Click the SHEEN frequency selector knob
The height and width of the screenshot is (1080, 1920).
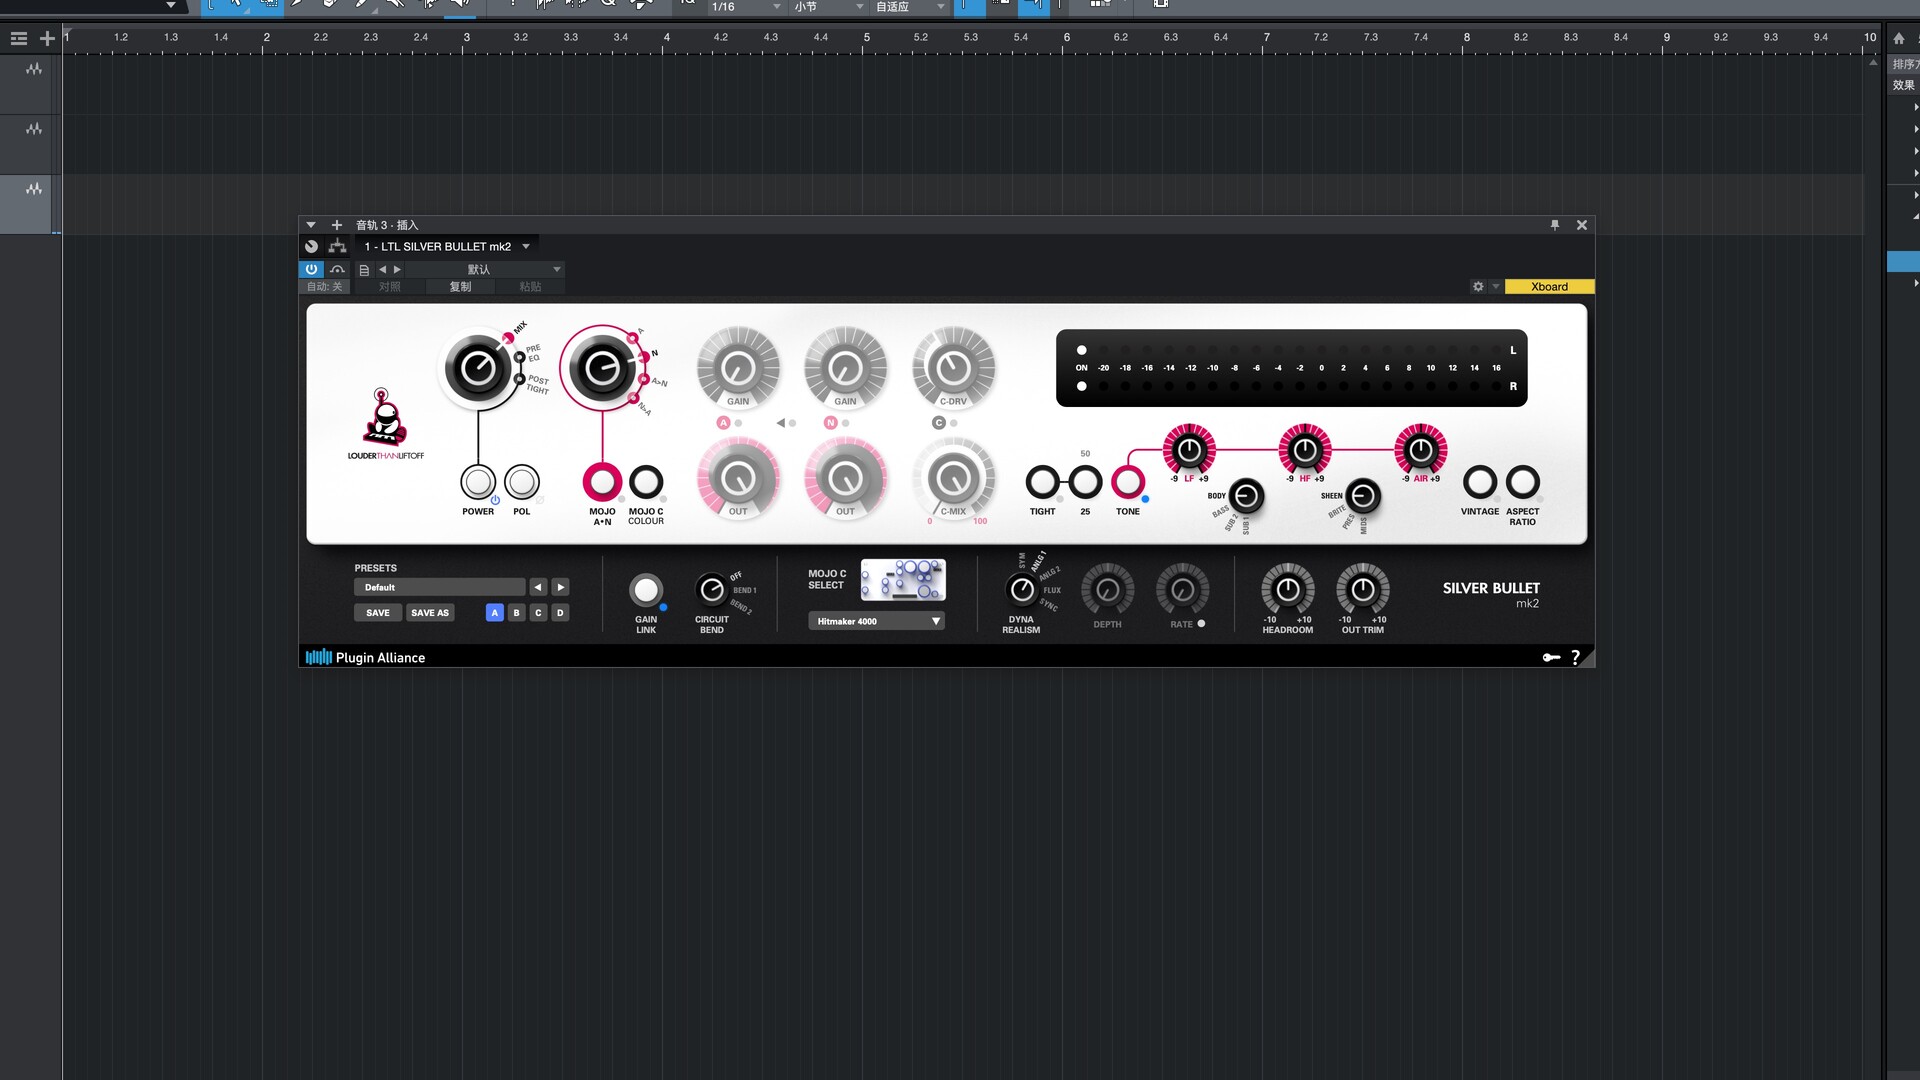pyautogui.click(x=1363, y=496)
